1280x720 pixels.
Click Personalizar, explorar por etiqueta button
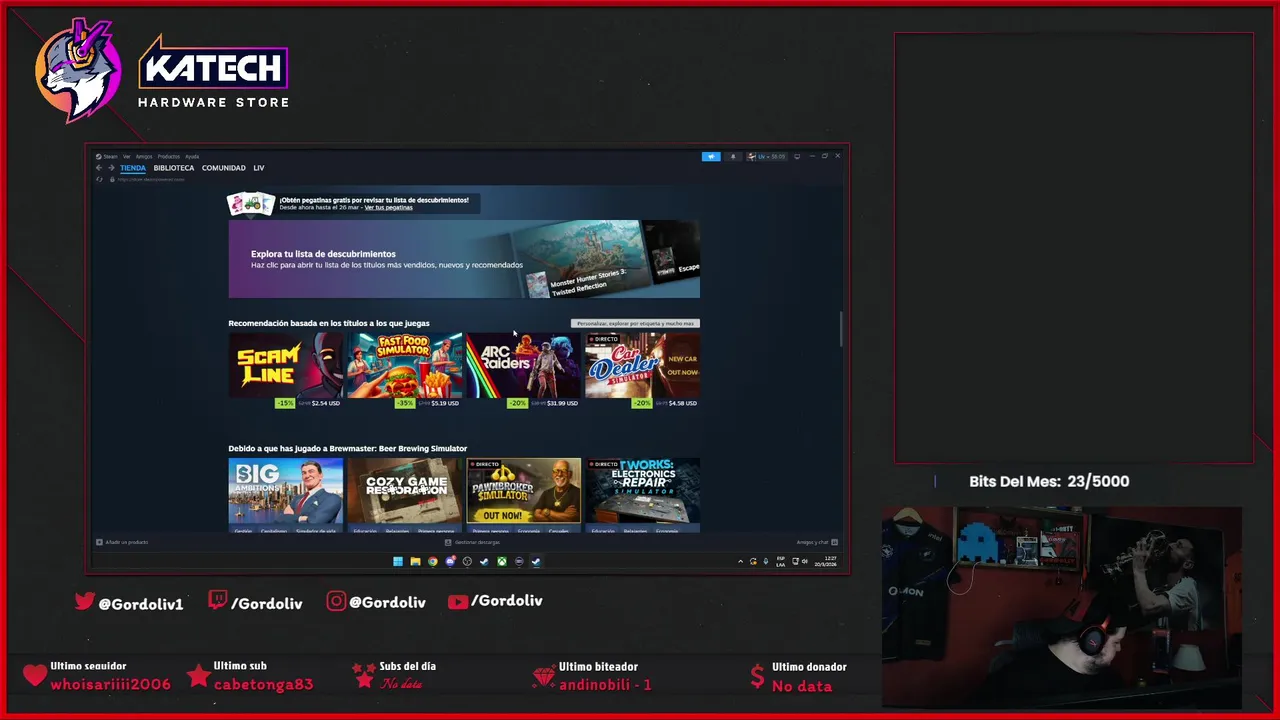click(x=635, y=324)
